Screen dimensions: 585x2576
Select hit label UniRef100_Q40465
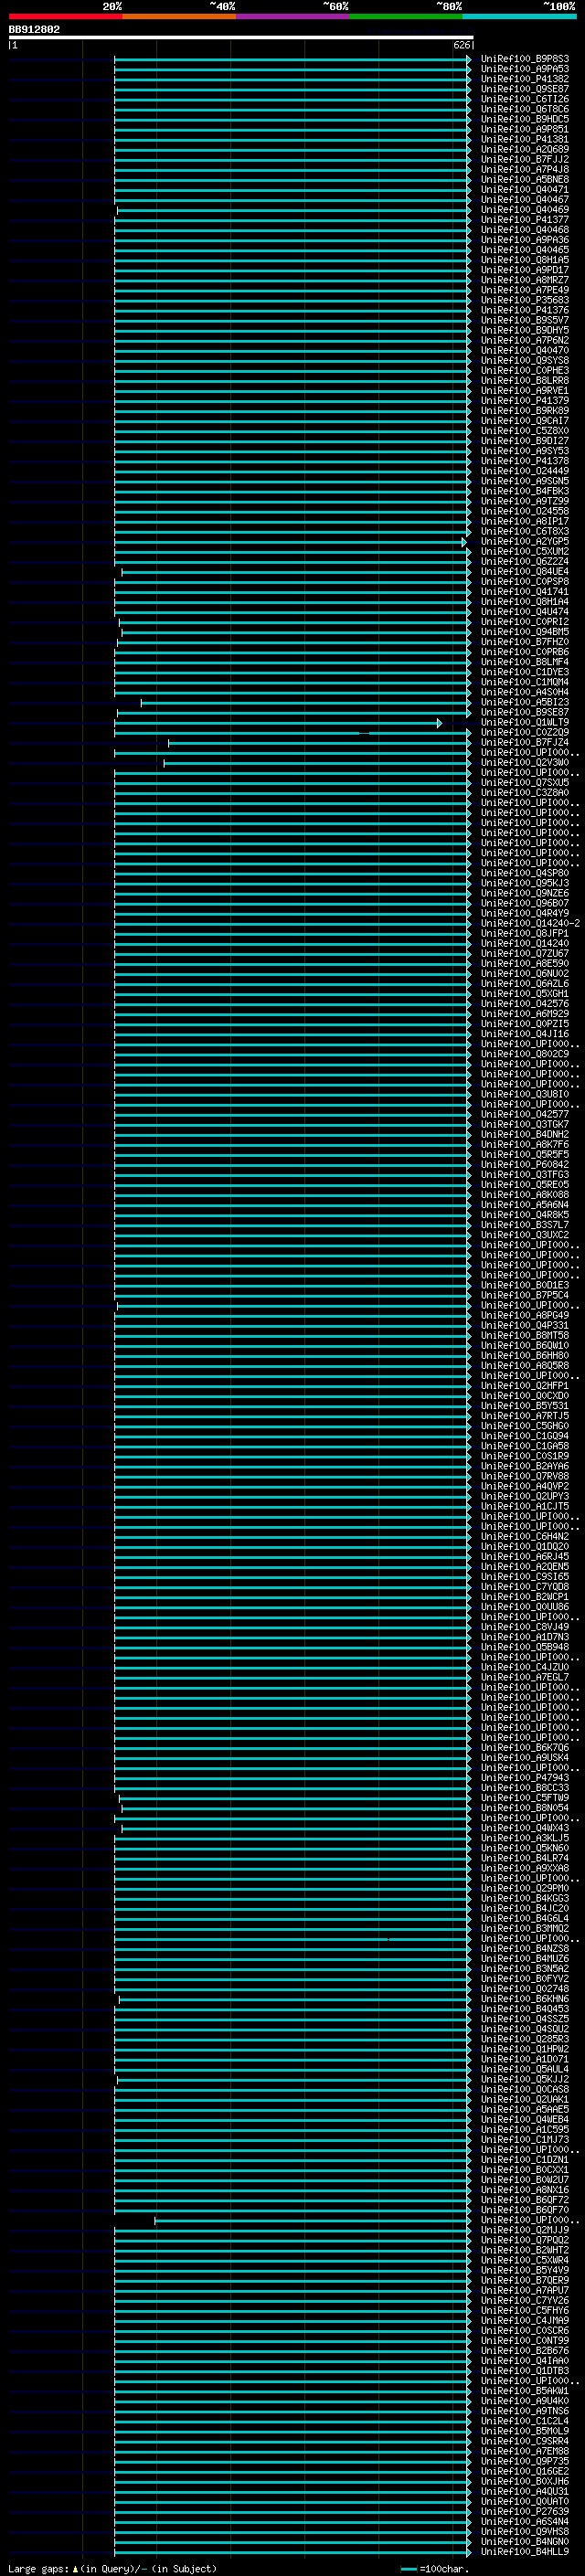point(525,250)
